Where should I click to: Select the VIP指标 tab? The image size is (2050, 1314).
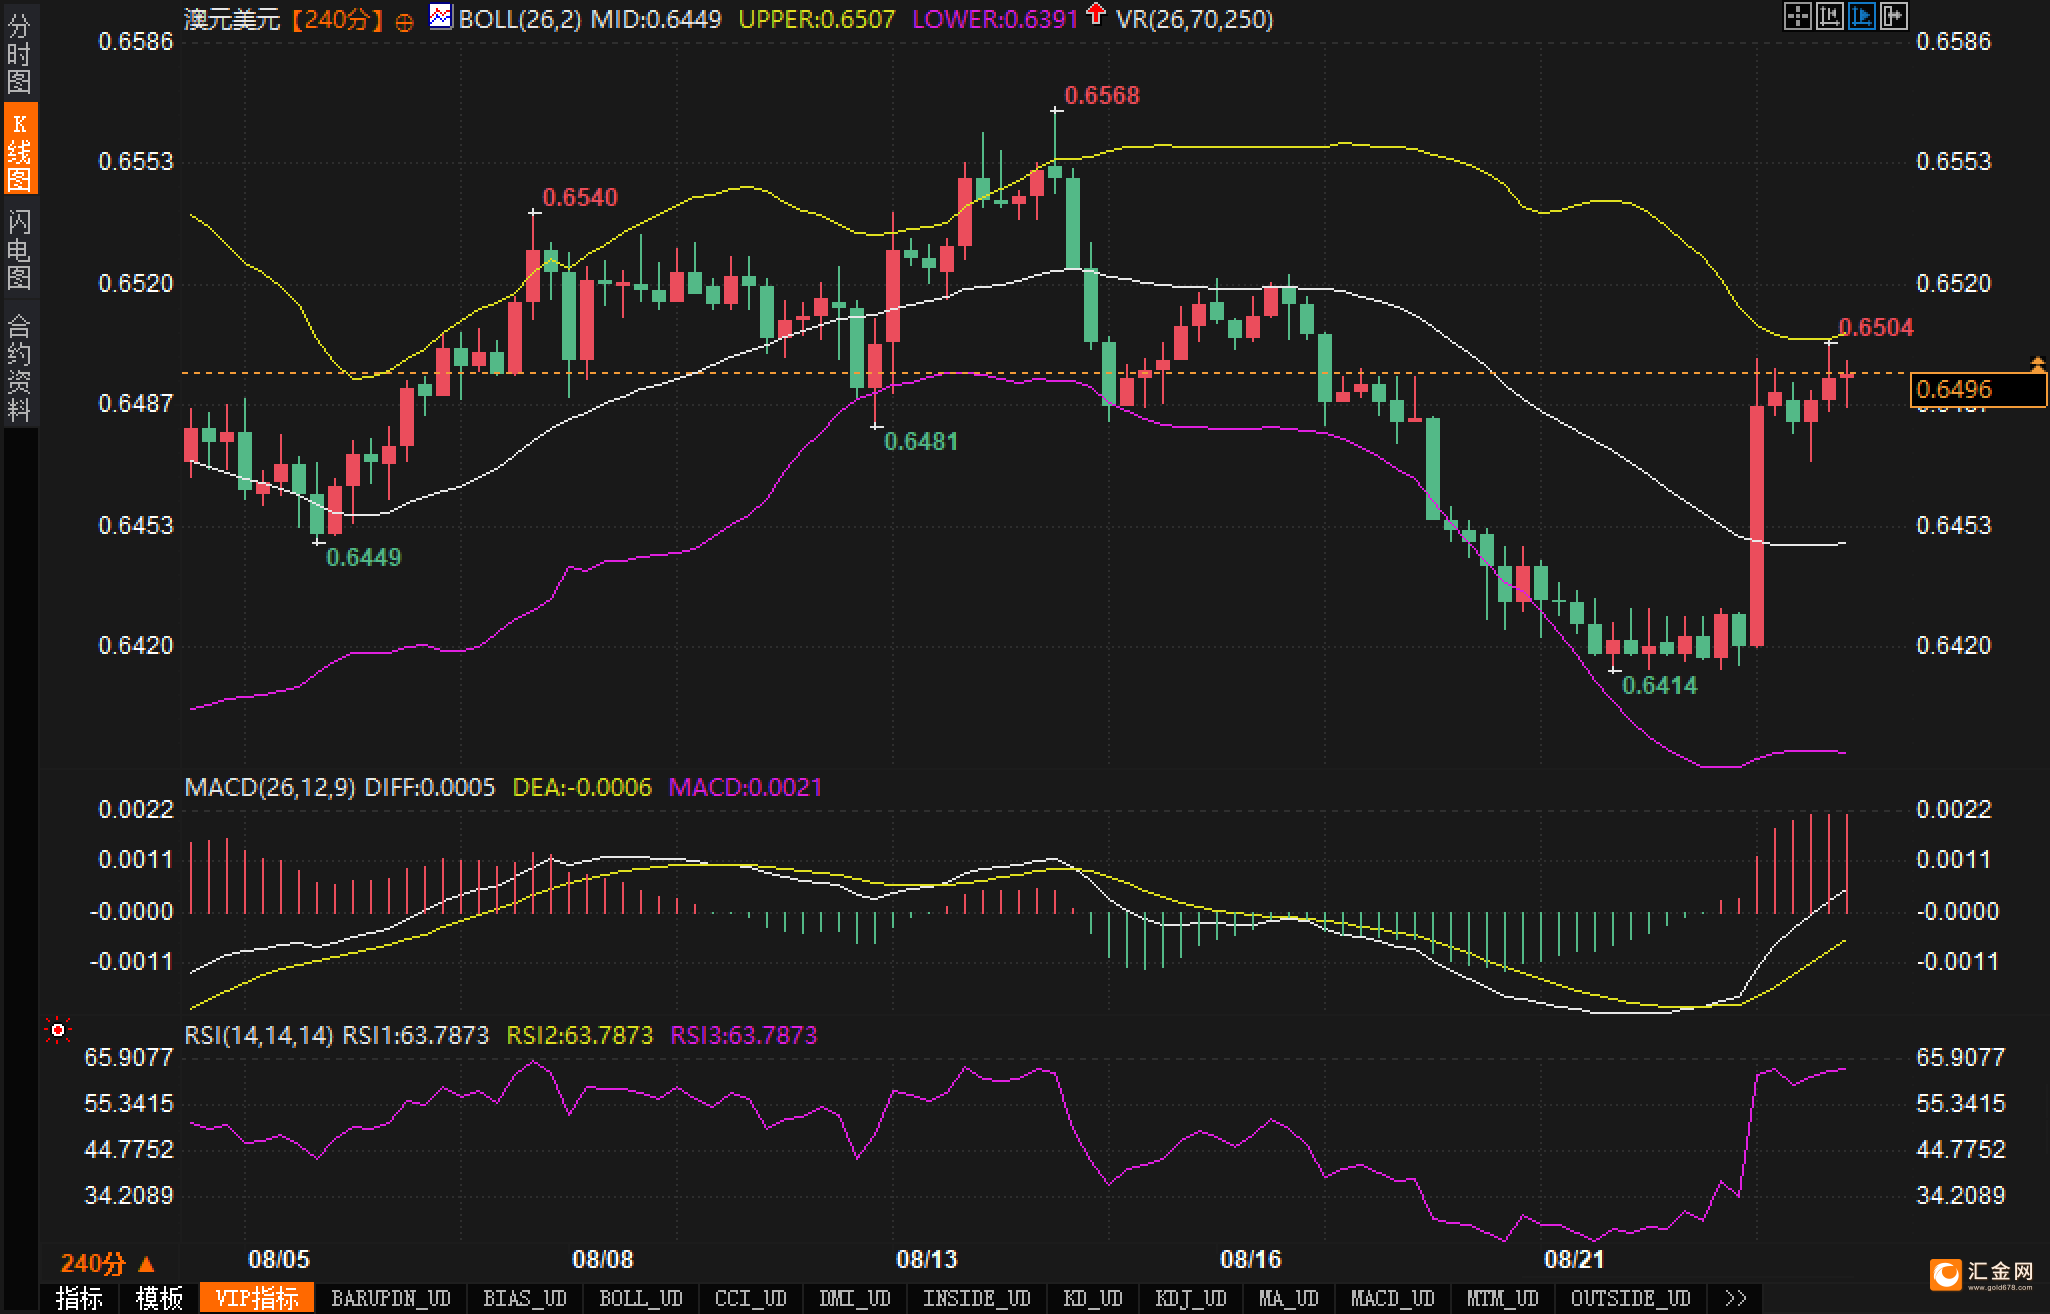click(x=257, y=1298)
